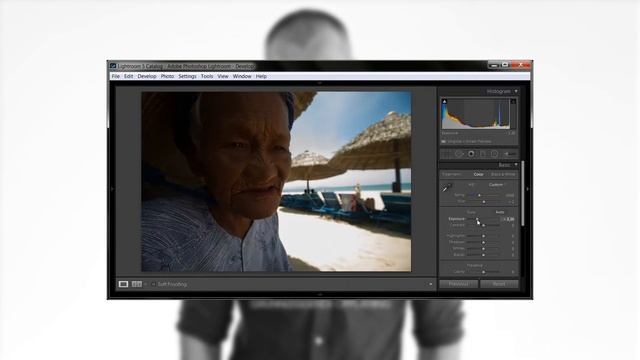Image resolution: width=640 pixels, height=360 pixels.
Task: Click the Whites slider handle
Action: click(484, 248)
